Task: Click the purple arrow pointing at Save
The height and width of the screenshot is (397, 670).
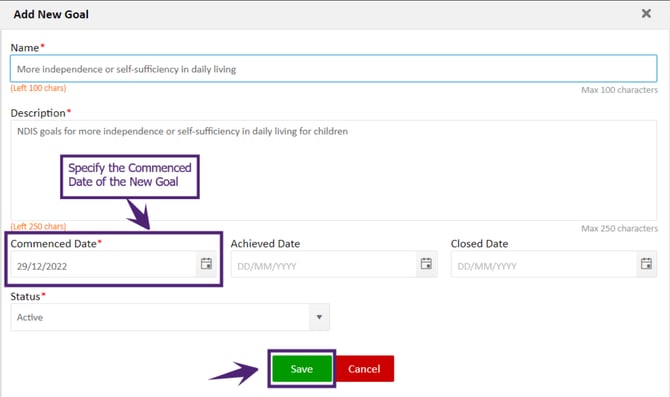Action: coord(233,372)
